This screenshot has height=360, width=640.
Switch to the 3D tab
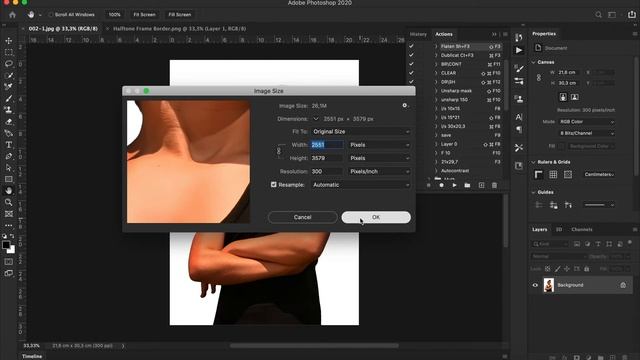click(559, 229)
